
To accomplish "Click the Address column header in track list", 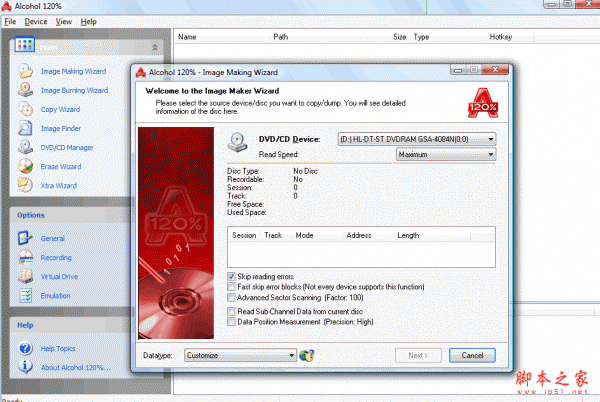I will pyautogui.click(x=368, y=235).
